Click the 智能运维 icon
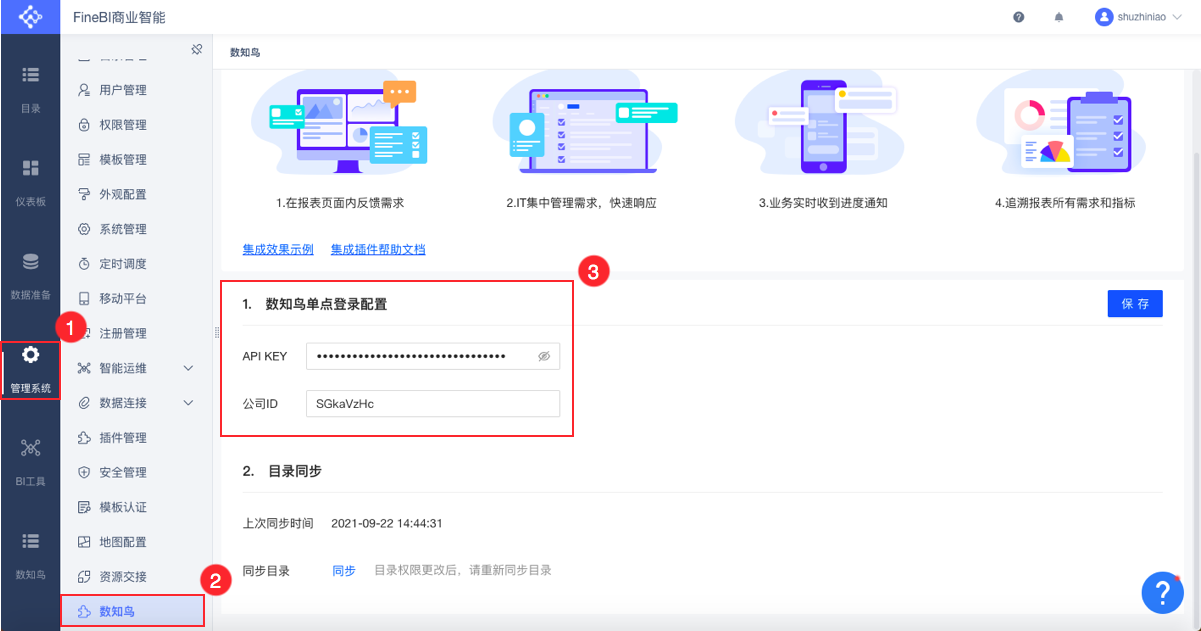This screenshot has height=631, width=1201. (84, 368)
